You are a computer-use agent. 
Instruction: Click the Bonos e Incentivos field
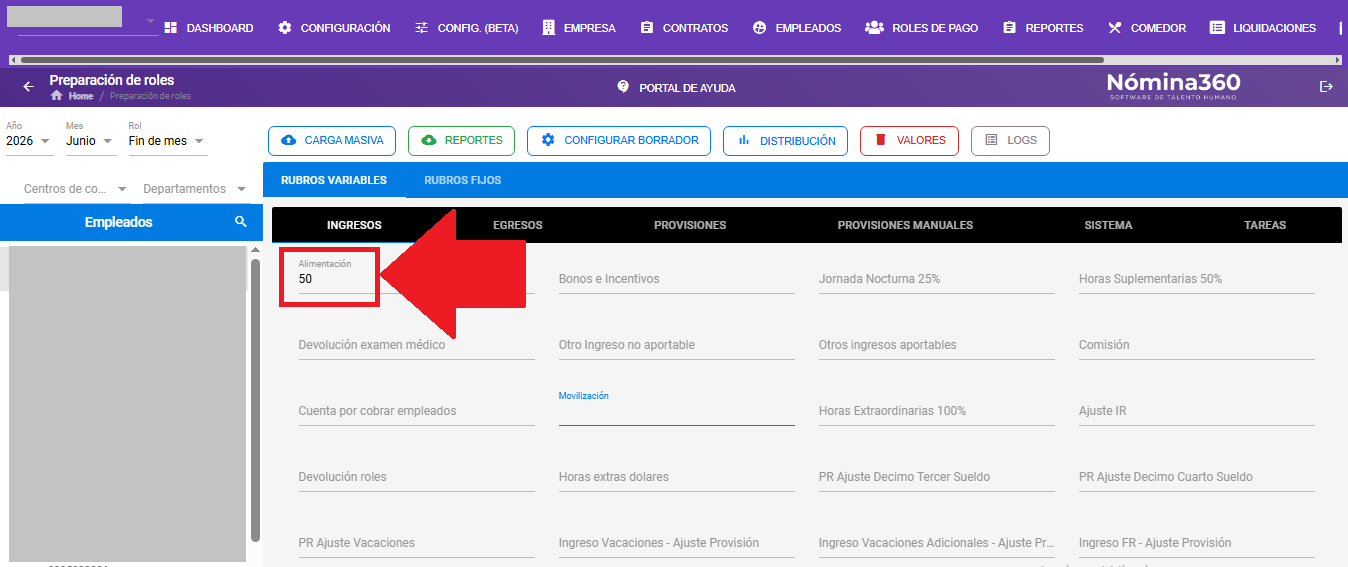(676, 279)
